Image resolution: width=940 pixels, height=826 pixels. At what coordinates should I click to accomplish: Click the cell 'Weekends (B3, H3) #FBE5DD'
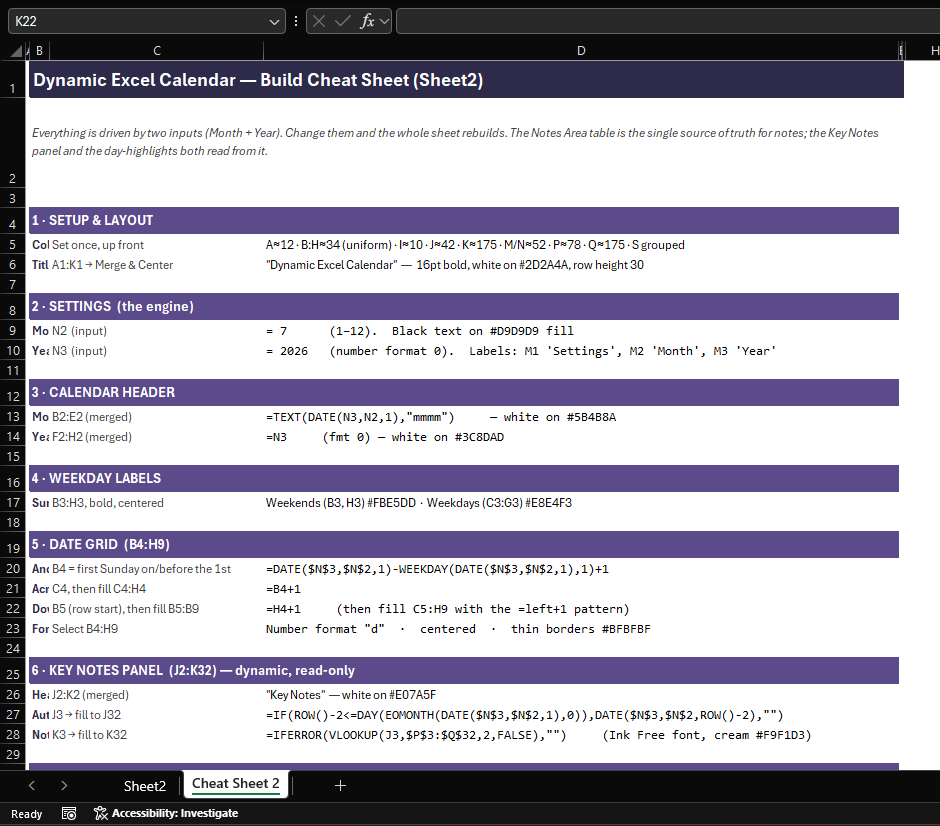point(581,503)
